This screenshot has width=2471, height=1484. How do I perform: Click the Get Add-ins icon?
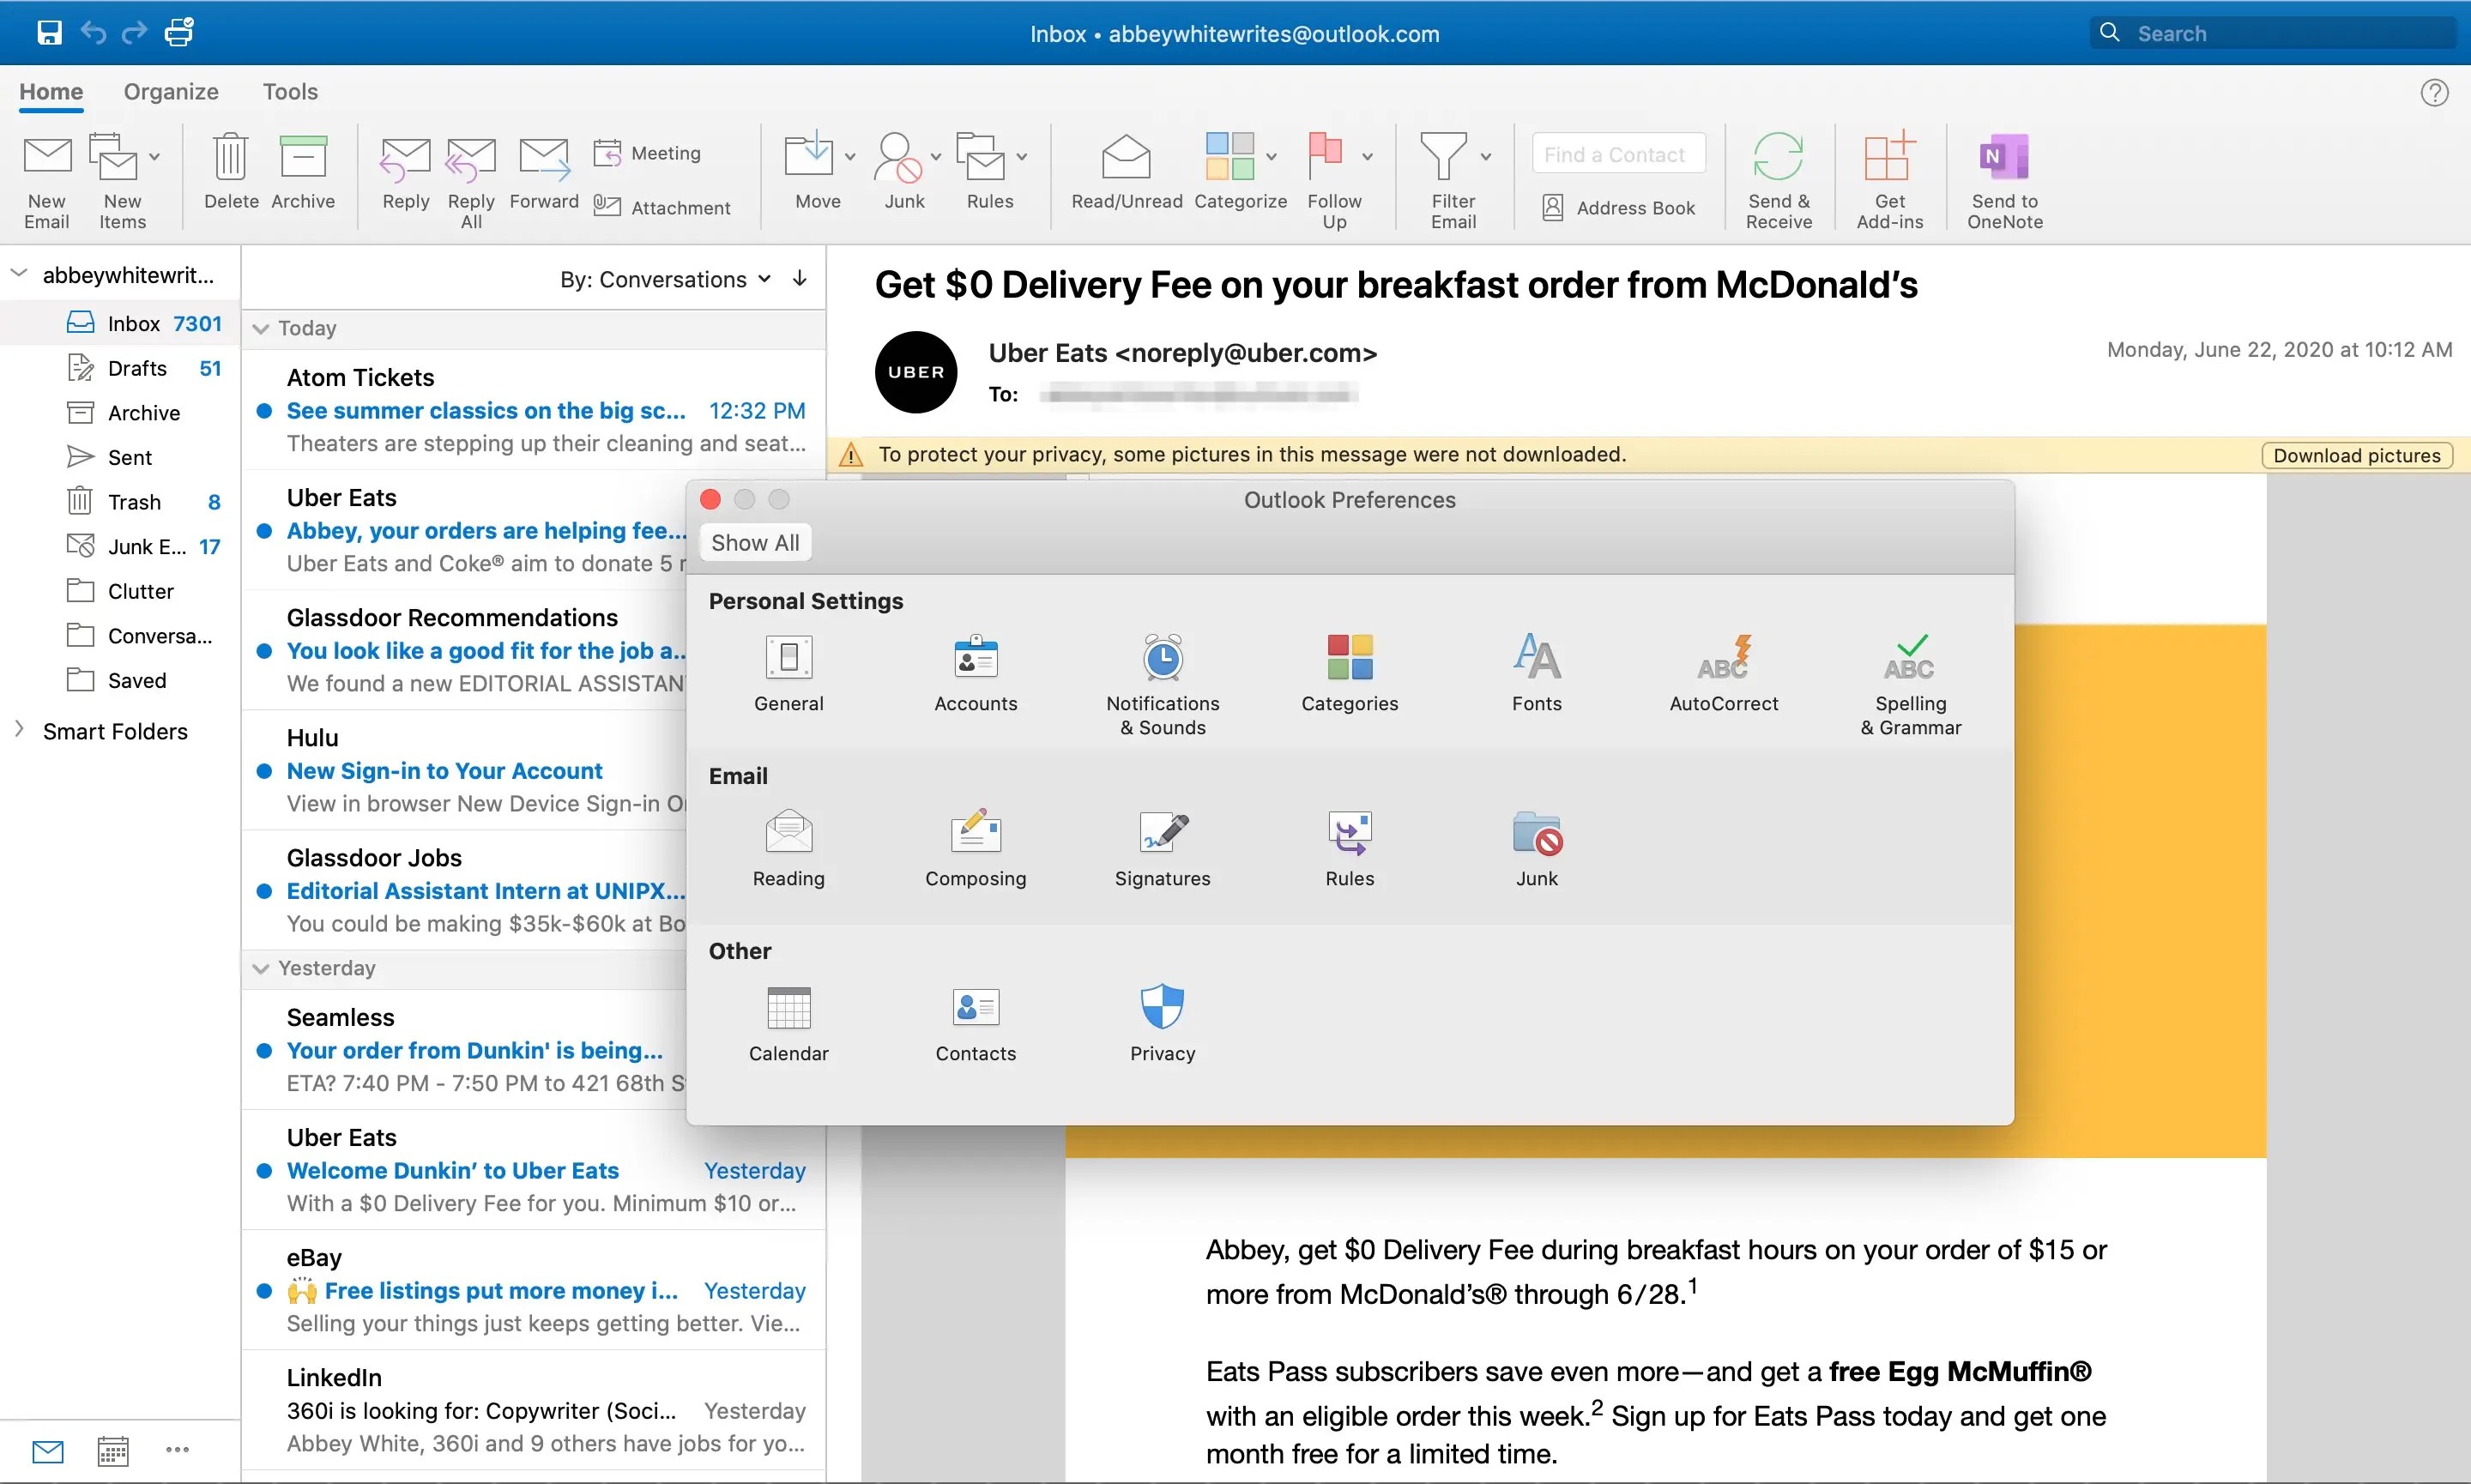click(1889, 158)
